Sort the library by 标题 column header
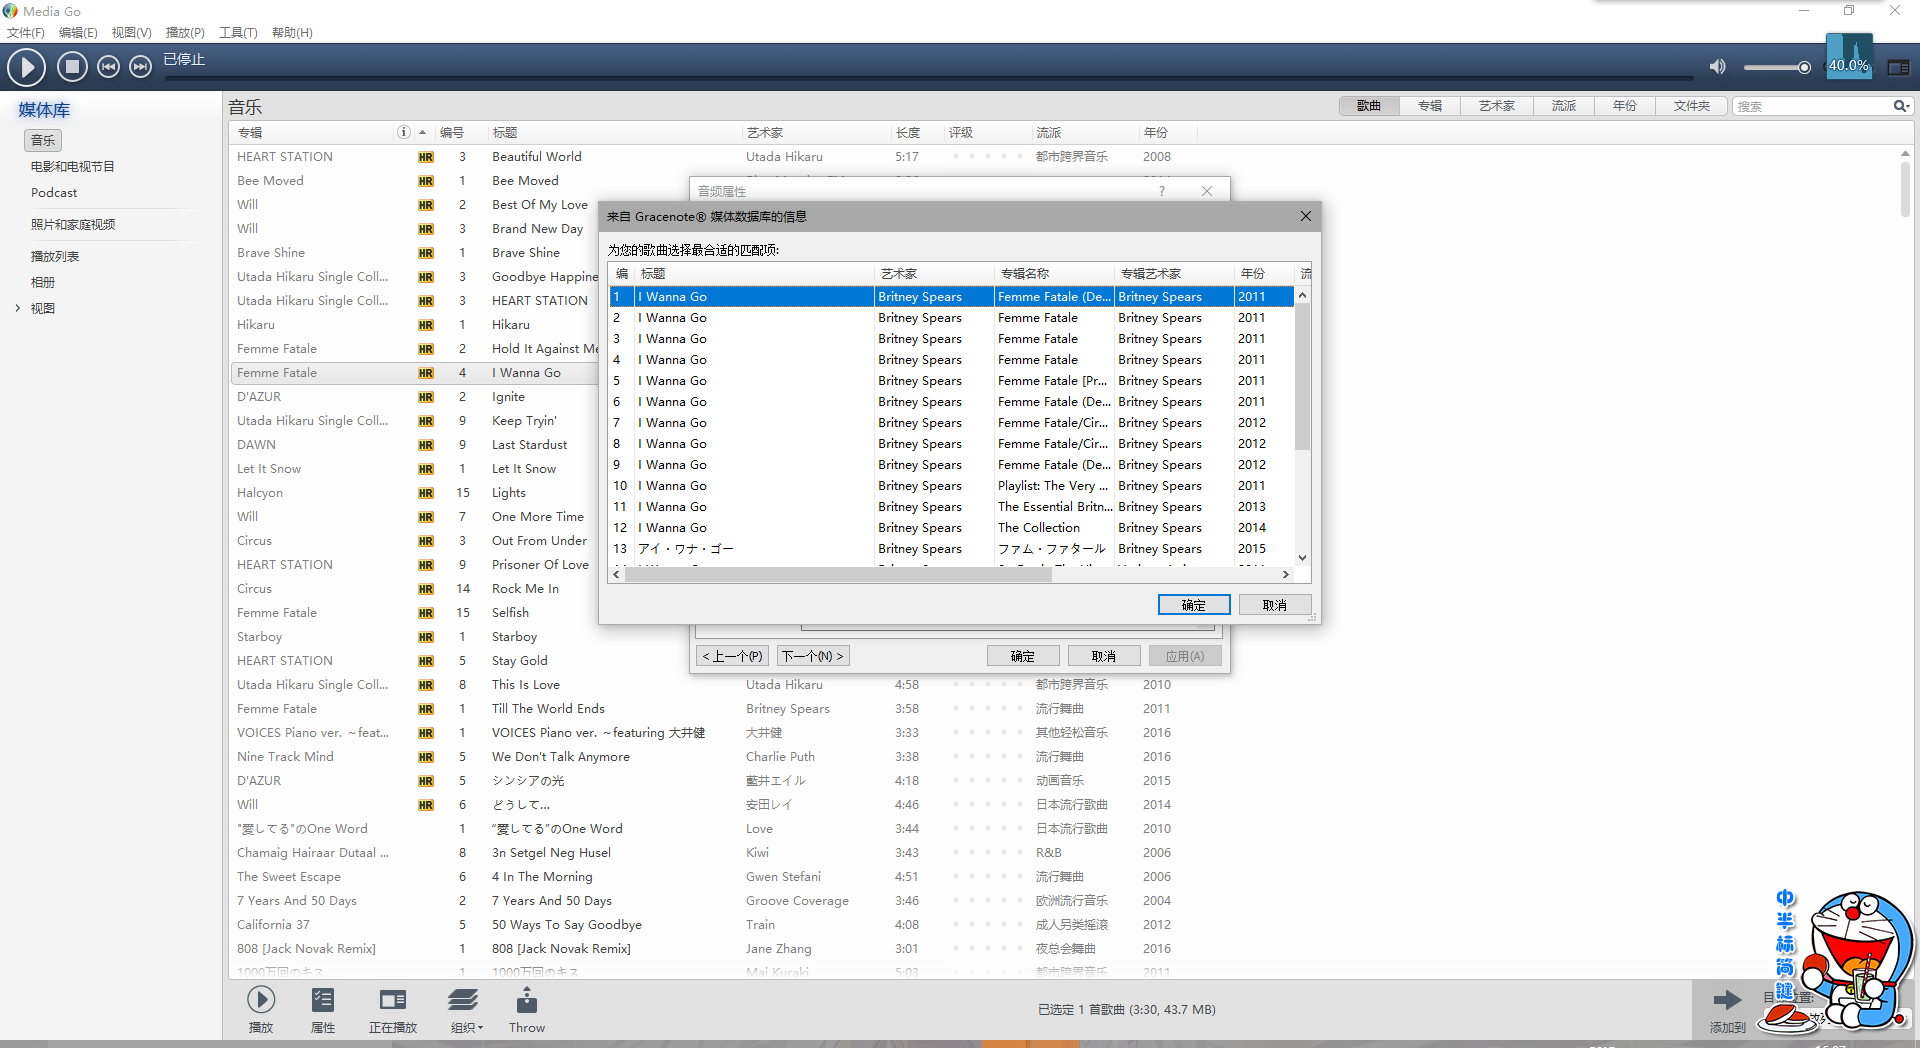 [x=612, y=132]
